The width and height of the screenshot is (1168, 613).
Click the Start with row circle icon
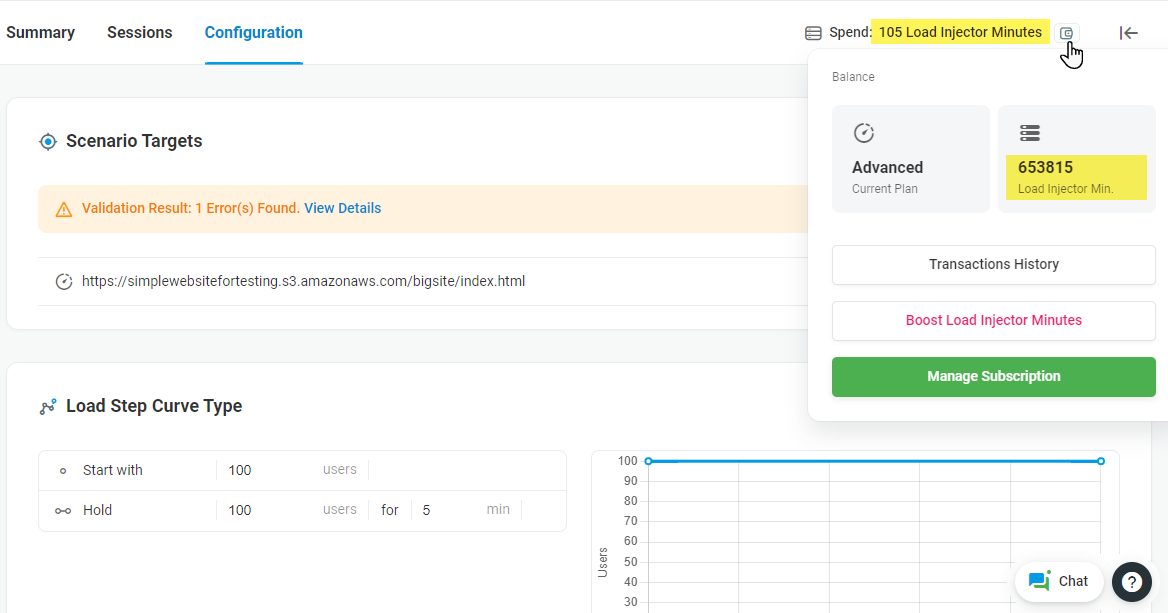coord(63,471)
